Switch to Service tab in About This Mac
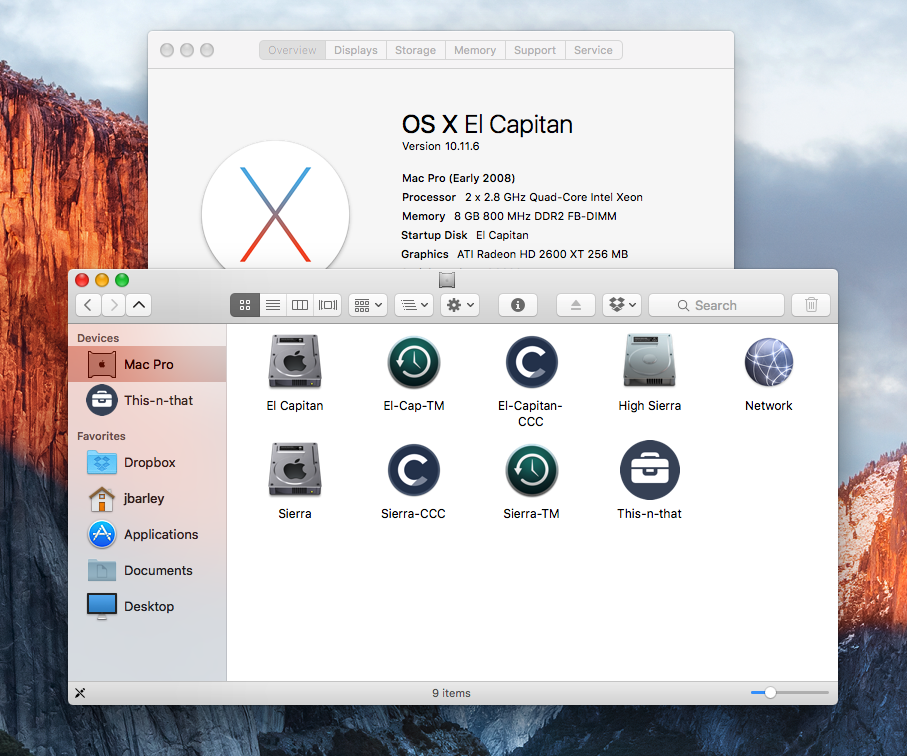Viewport: 907px width, 756px height. [593, 50]
